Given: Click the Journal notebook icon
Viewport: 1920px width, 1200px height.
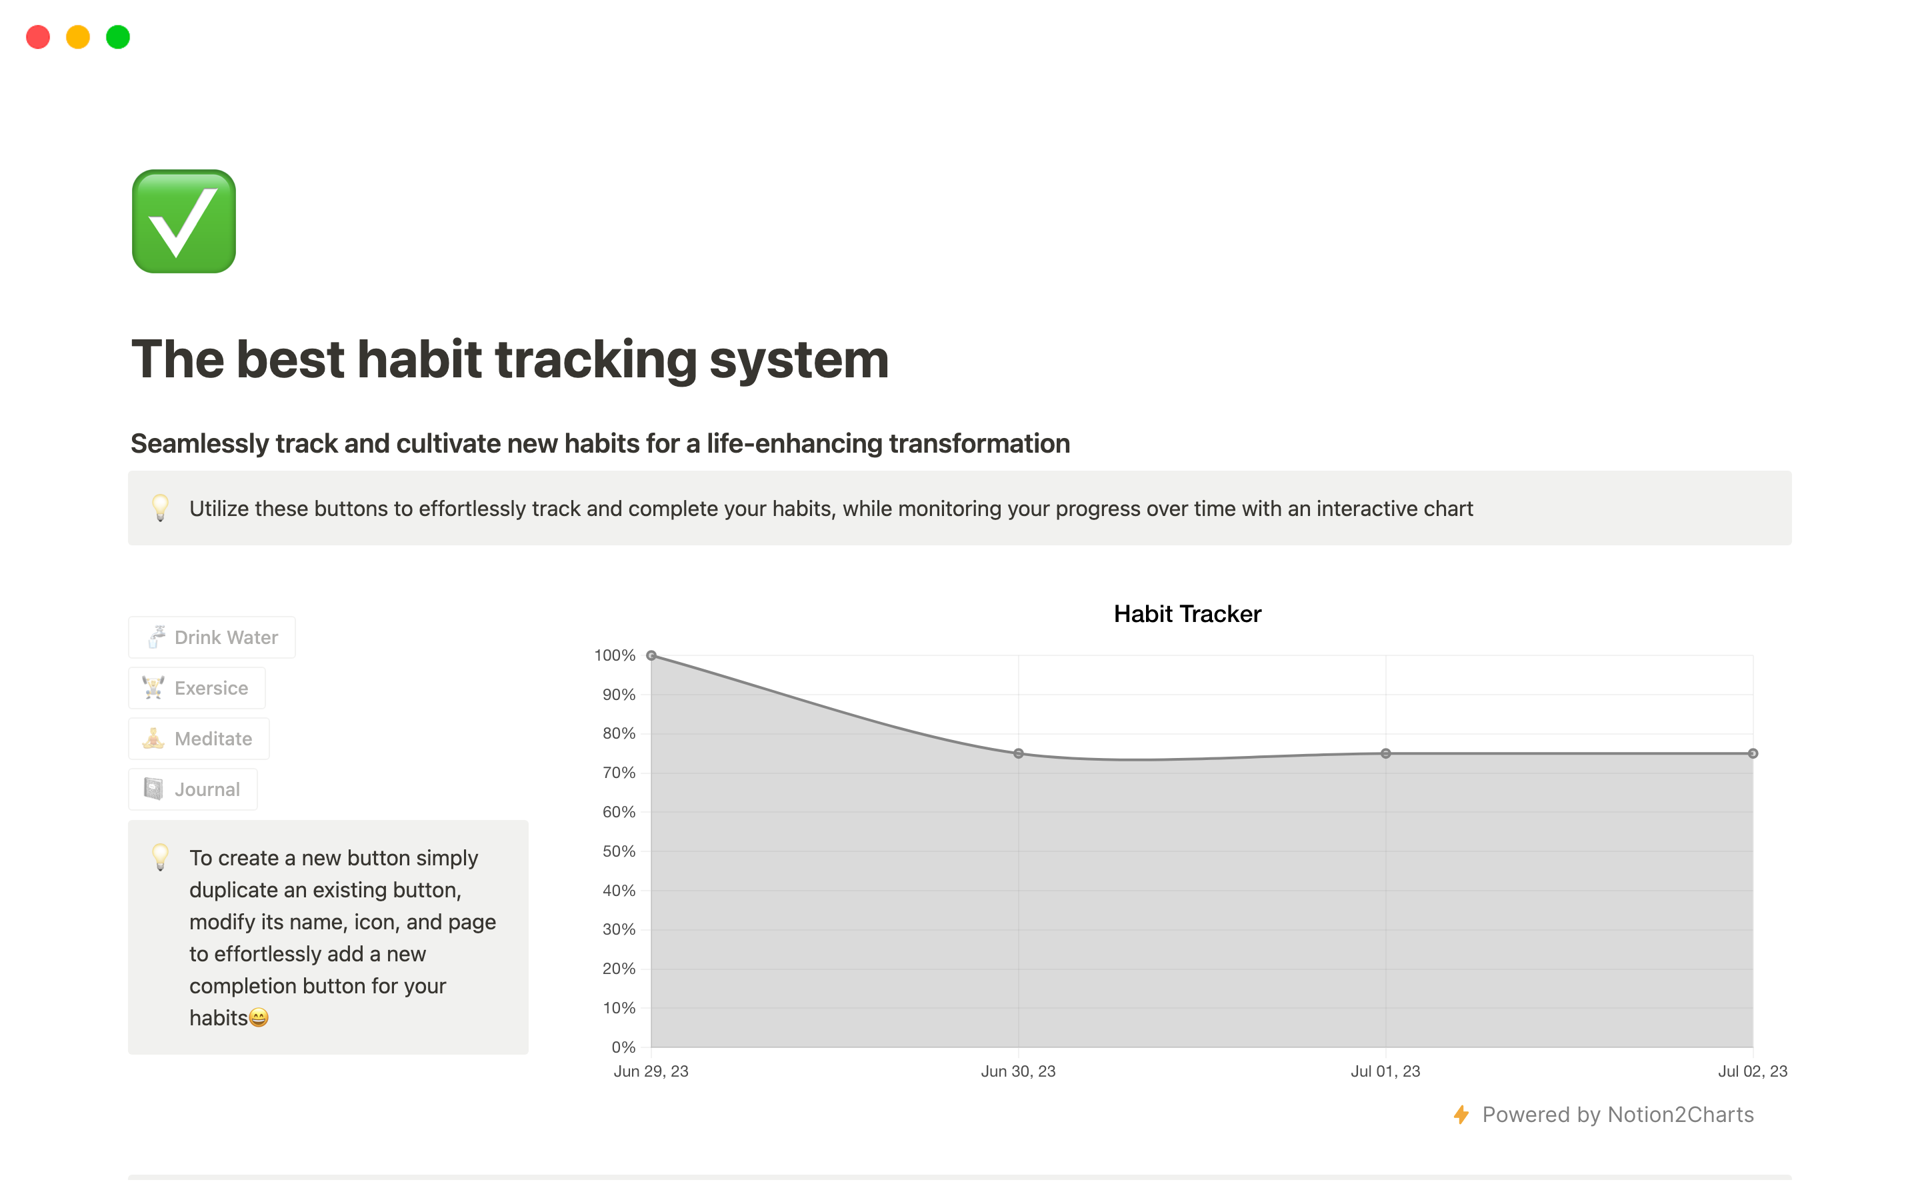Looking at the screenshot, I should (153, 789).
